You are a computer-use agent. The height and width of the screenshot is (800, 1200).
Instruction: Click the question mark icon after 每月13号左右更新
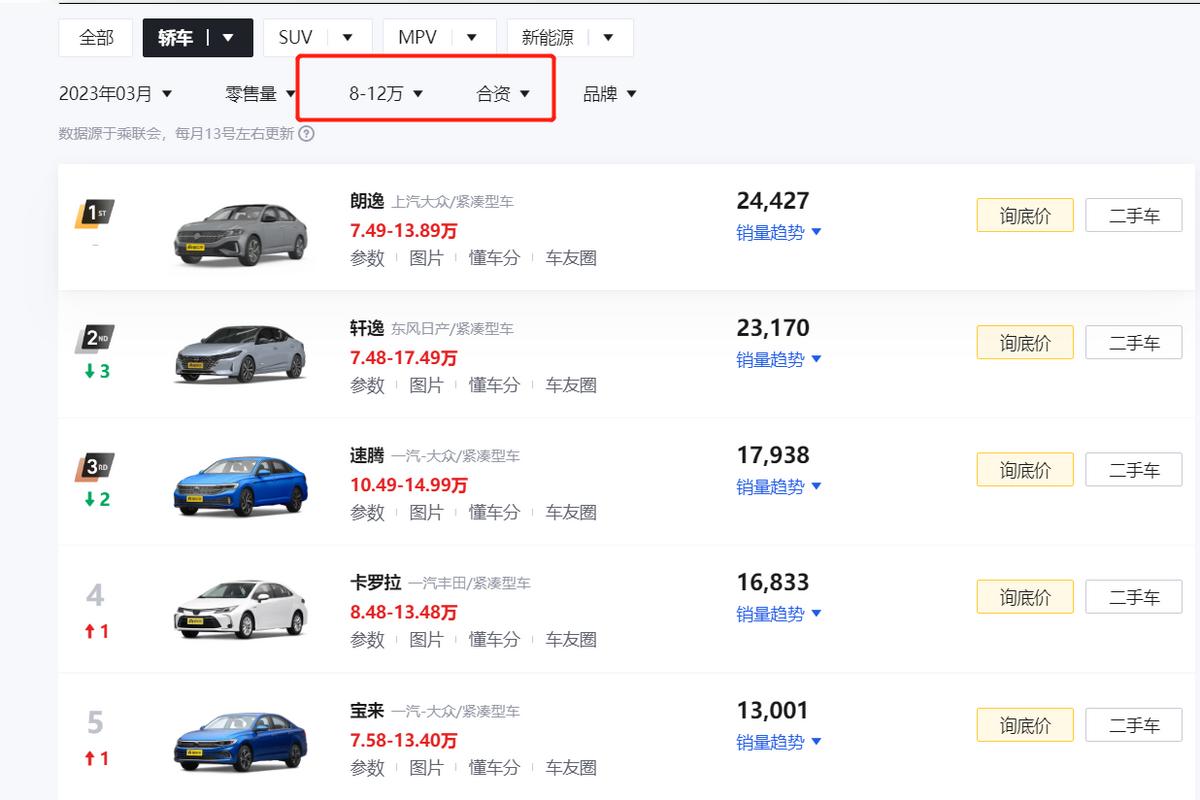coord(304,132)
